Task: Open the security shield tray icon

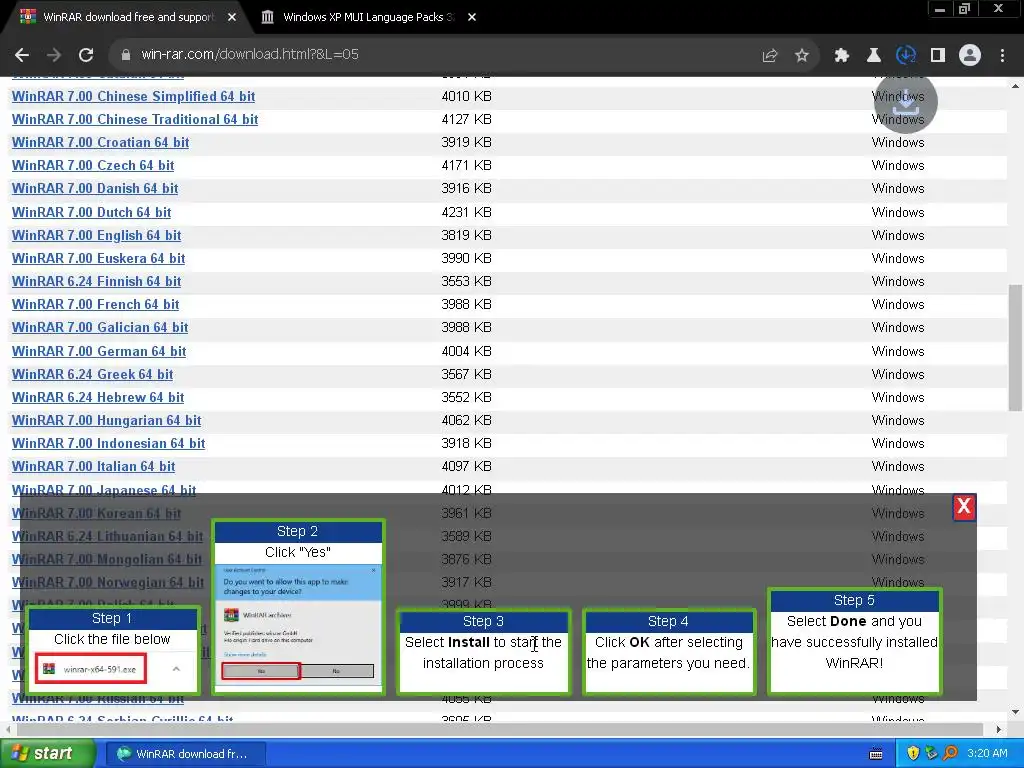Action: tap(913, 753)
